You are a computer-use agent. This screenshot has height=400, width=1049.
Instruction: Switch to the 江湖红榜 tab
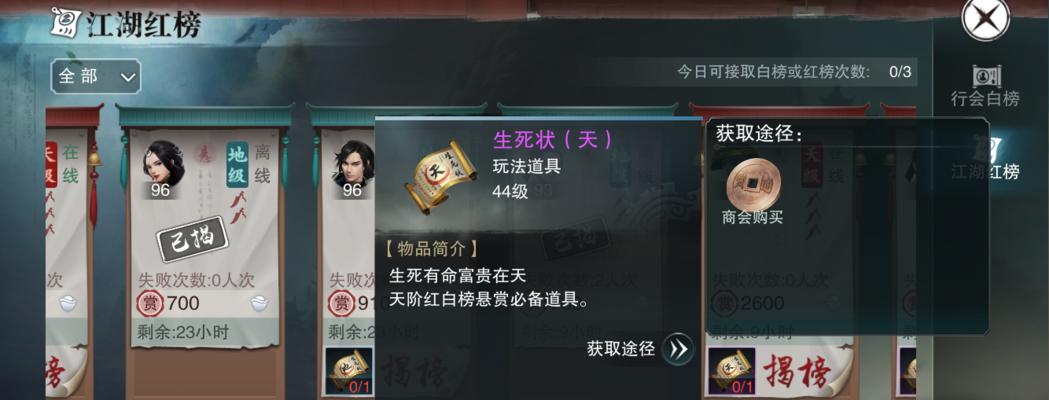[985, 159]
